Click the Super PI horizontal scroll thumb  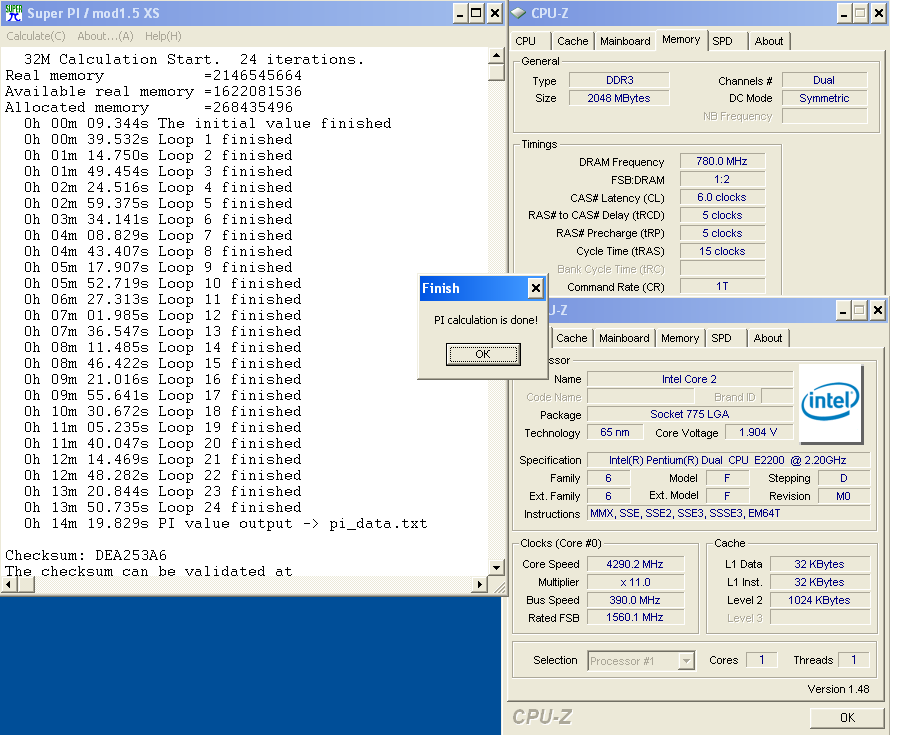point(25,585)
